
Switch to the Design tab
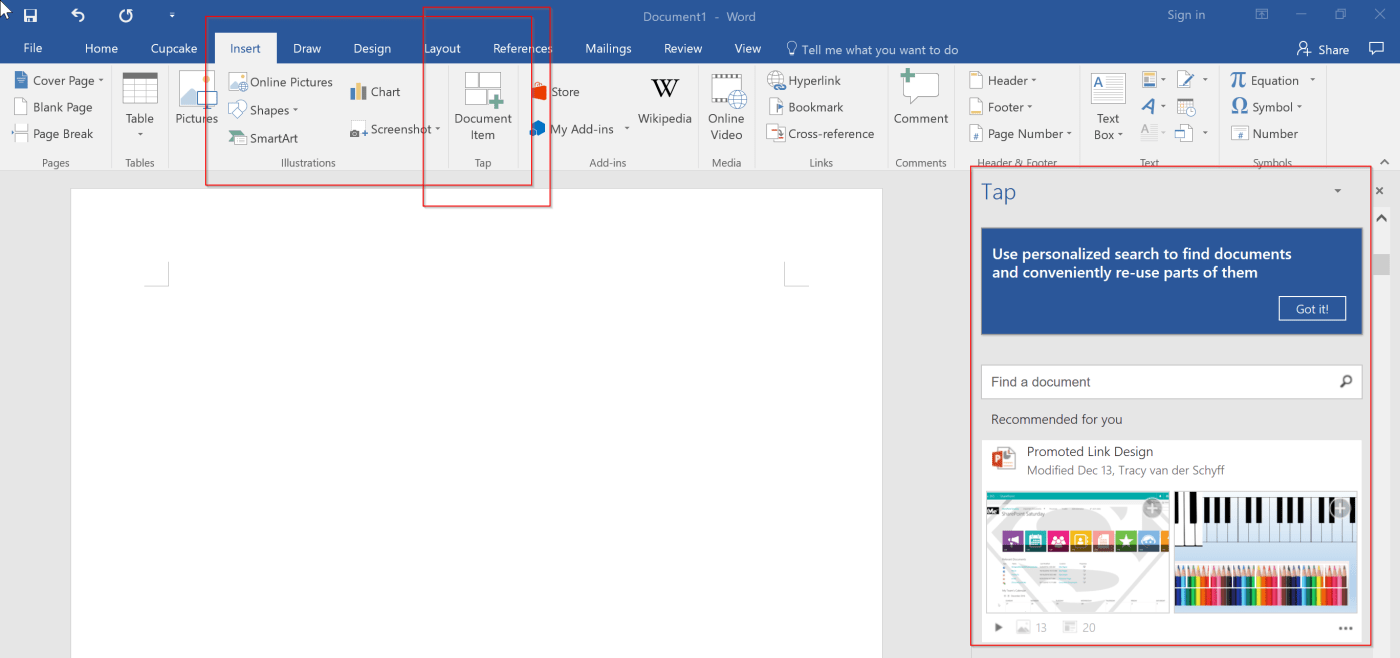point(372,48)
